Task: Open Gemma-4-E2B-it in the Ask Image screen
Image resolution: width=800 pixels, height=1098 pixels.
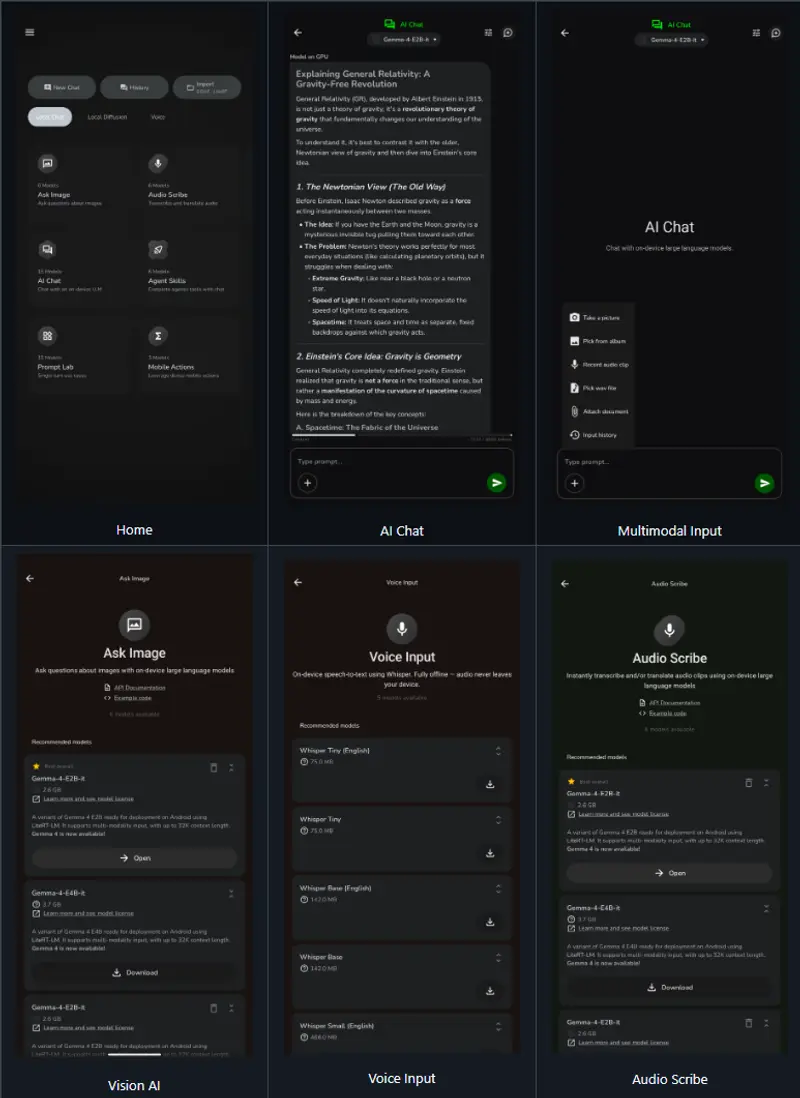Action: tap(135, 858)
